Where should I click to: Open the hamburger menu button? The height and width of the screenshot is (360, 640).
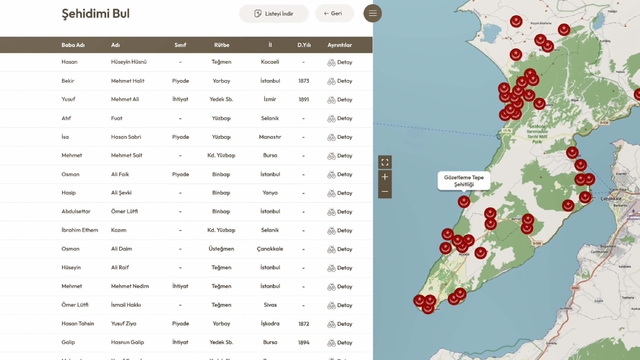pyautogui.click(x=373, y=13)
